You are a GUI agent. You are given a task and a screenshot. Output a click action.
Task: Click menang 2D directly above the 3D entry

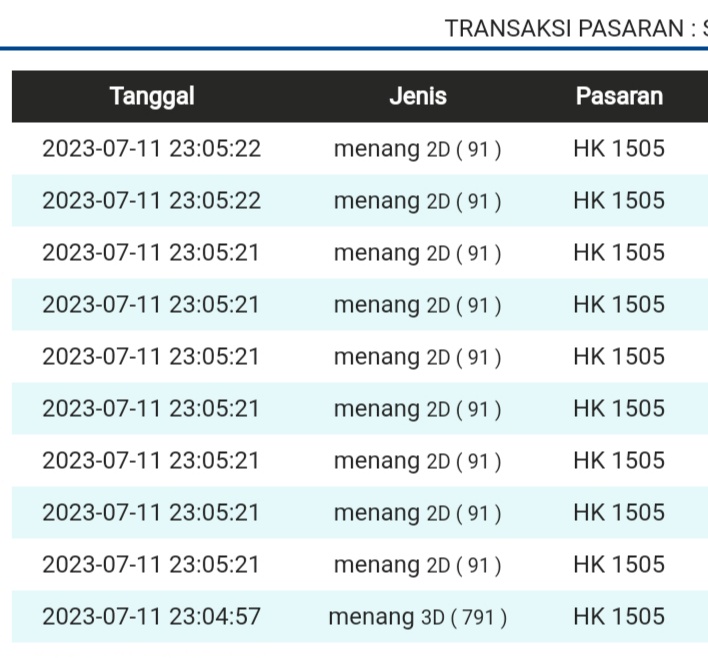pyautogui.click(x=418, y=565)
